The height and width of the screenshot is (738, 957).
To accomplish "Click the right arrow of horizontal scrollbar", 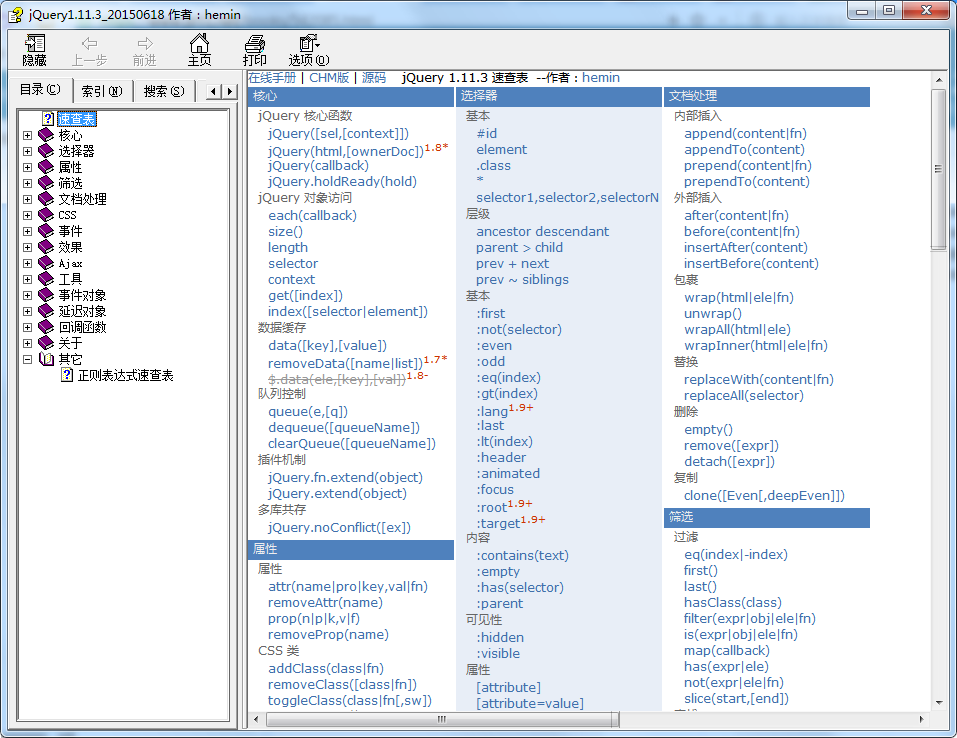I will [x=921, y=718].
